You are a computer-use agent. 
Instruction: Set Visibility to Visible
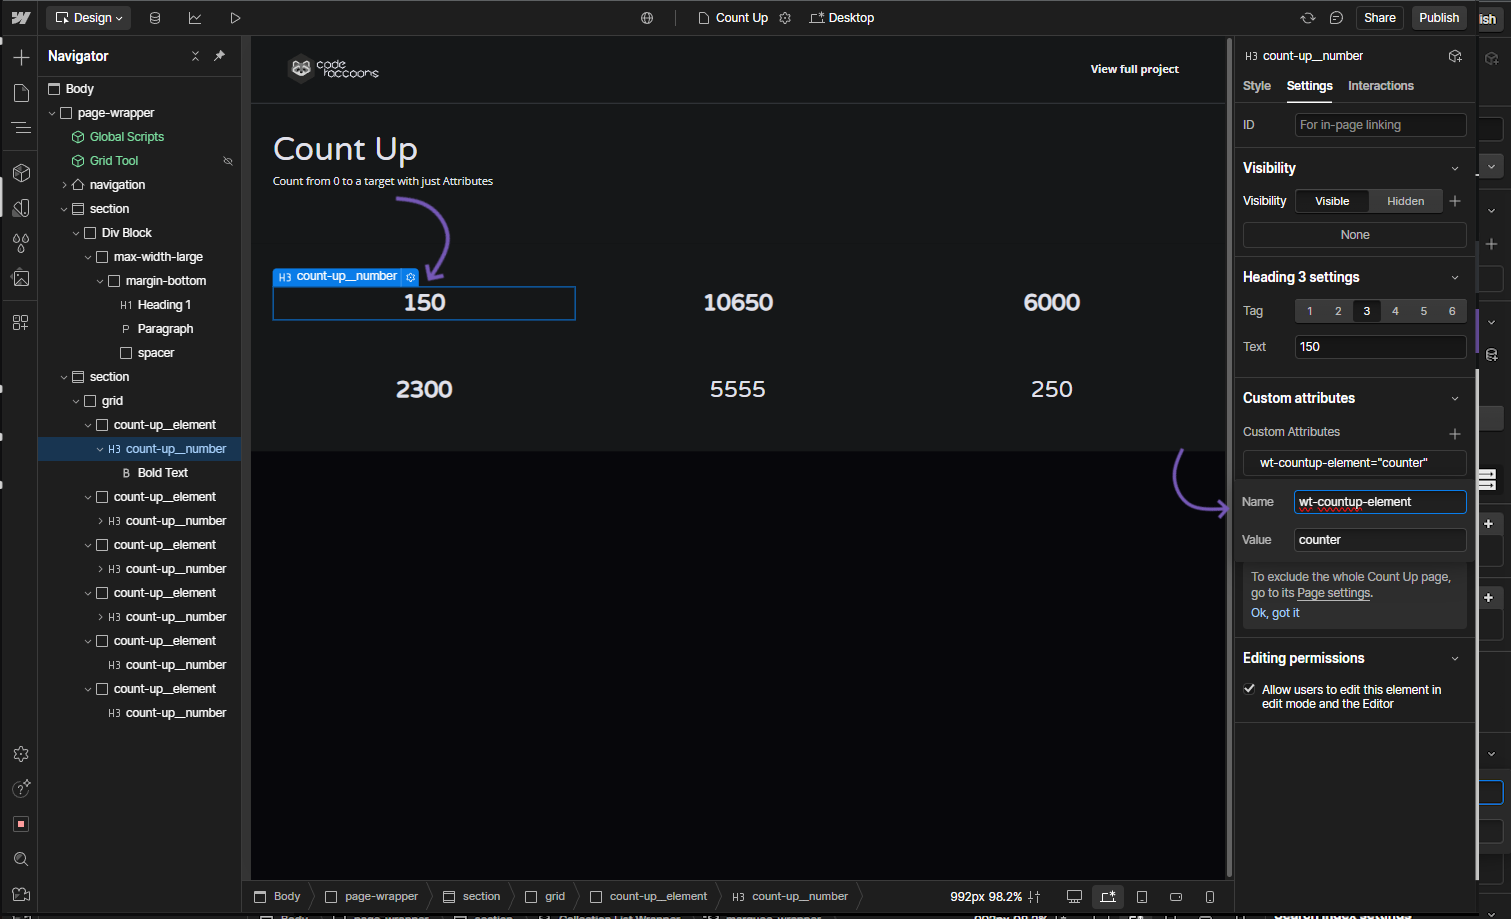point(1332,201)
